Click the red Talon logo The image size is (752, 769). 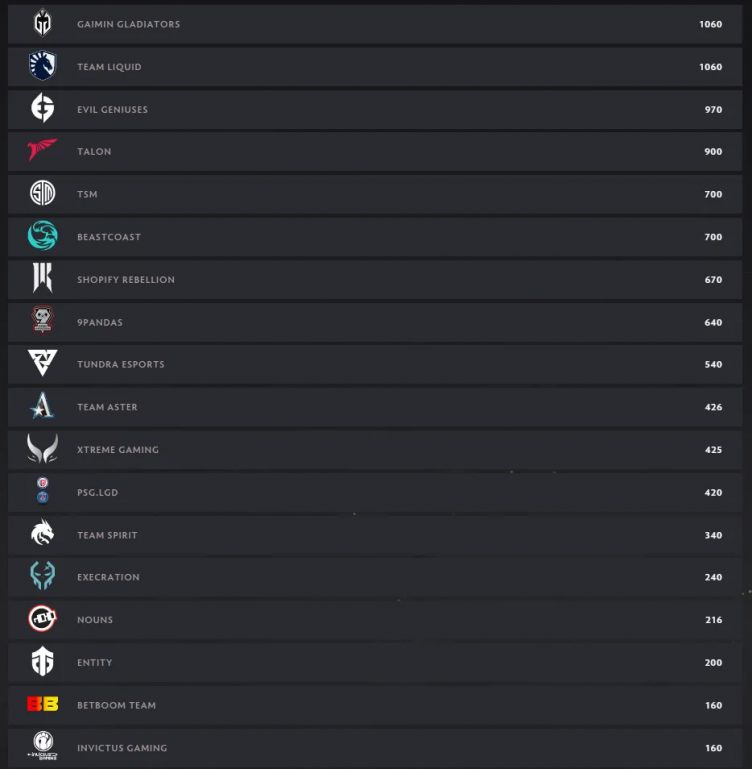[42, 151]
